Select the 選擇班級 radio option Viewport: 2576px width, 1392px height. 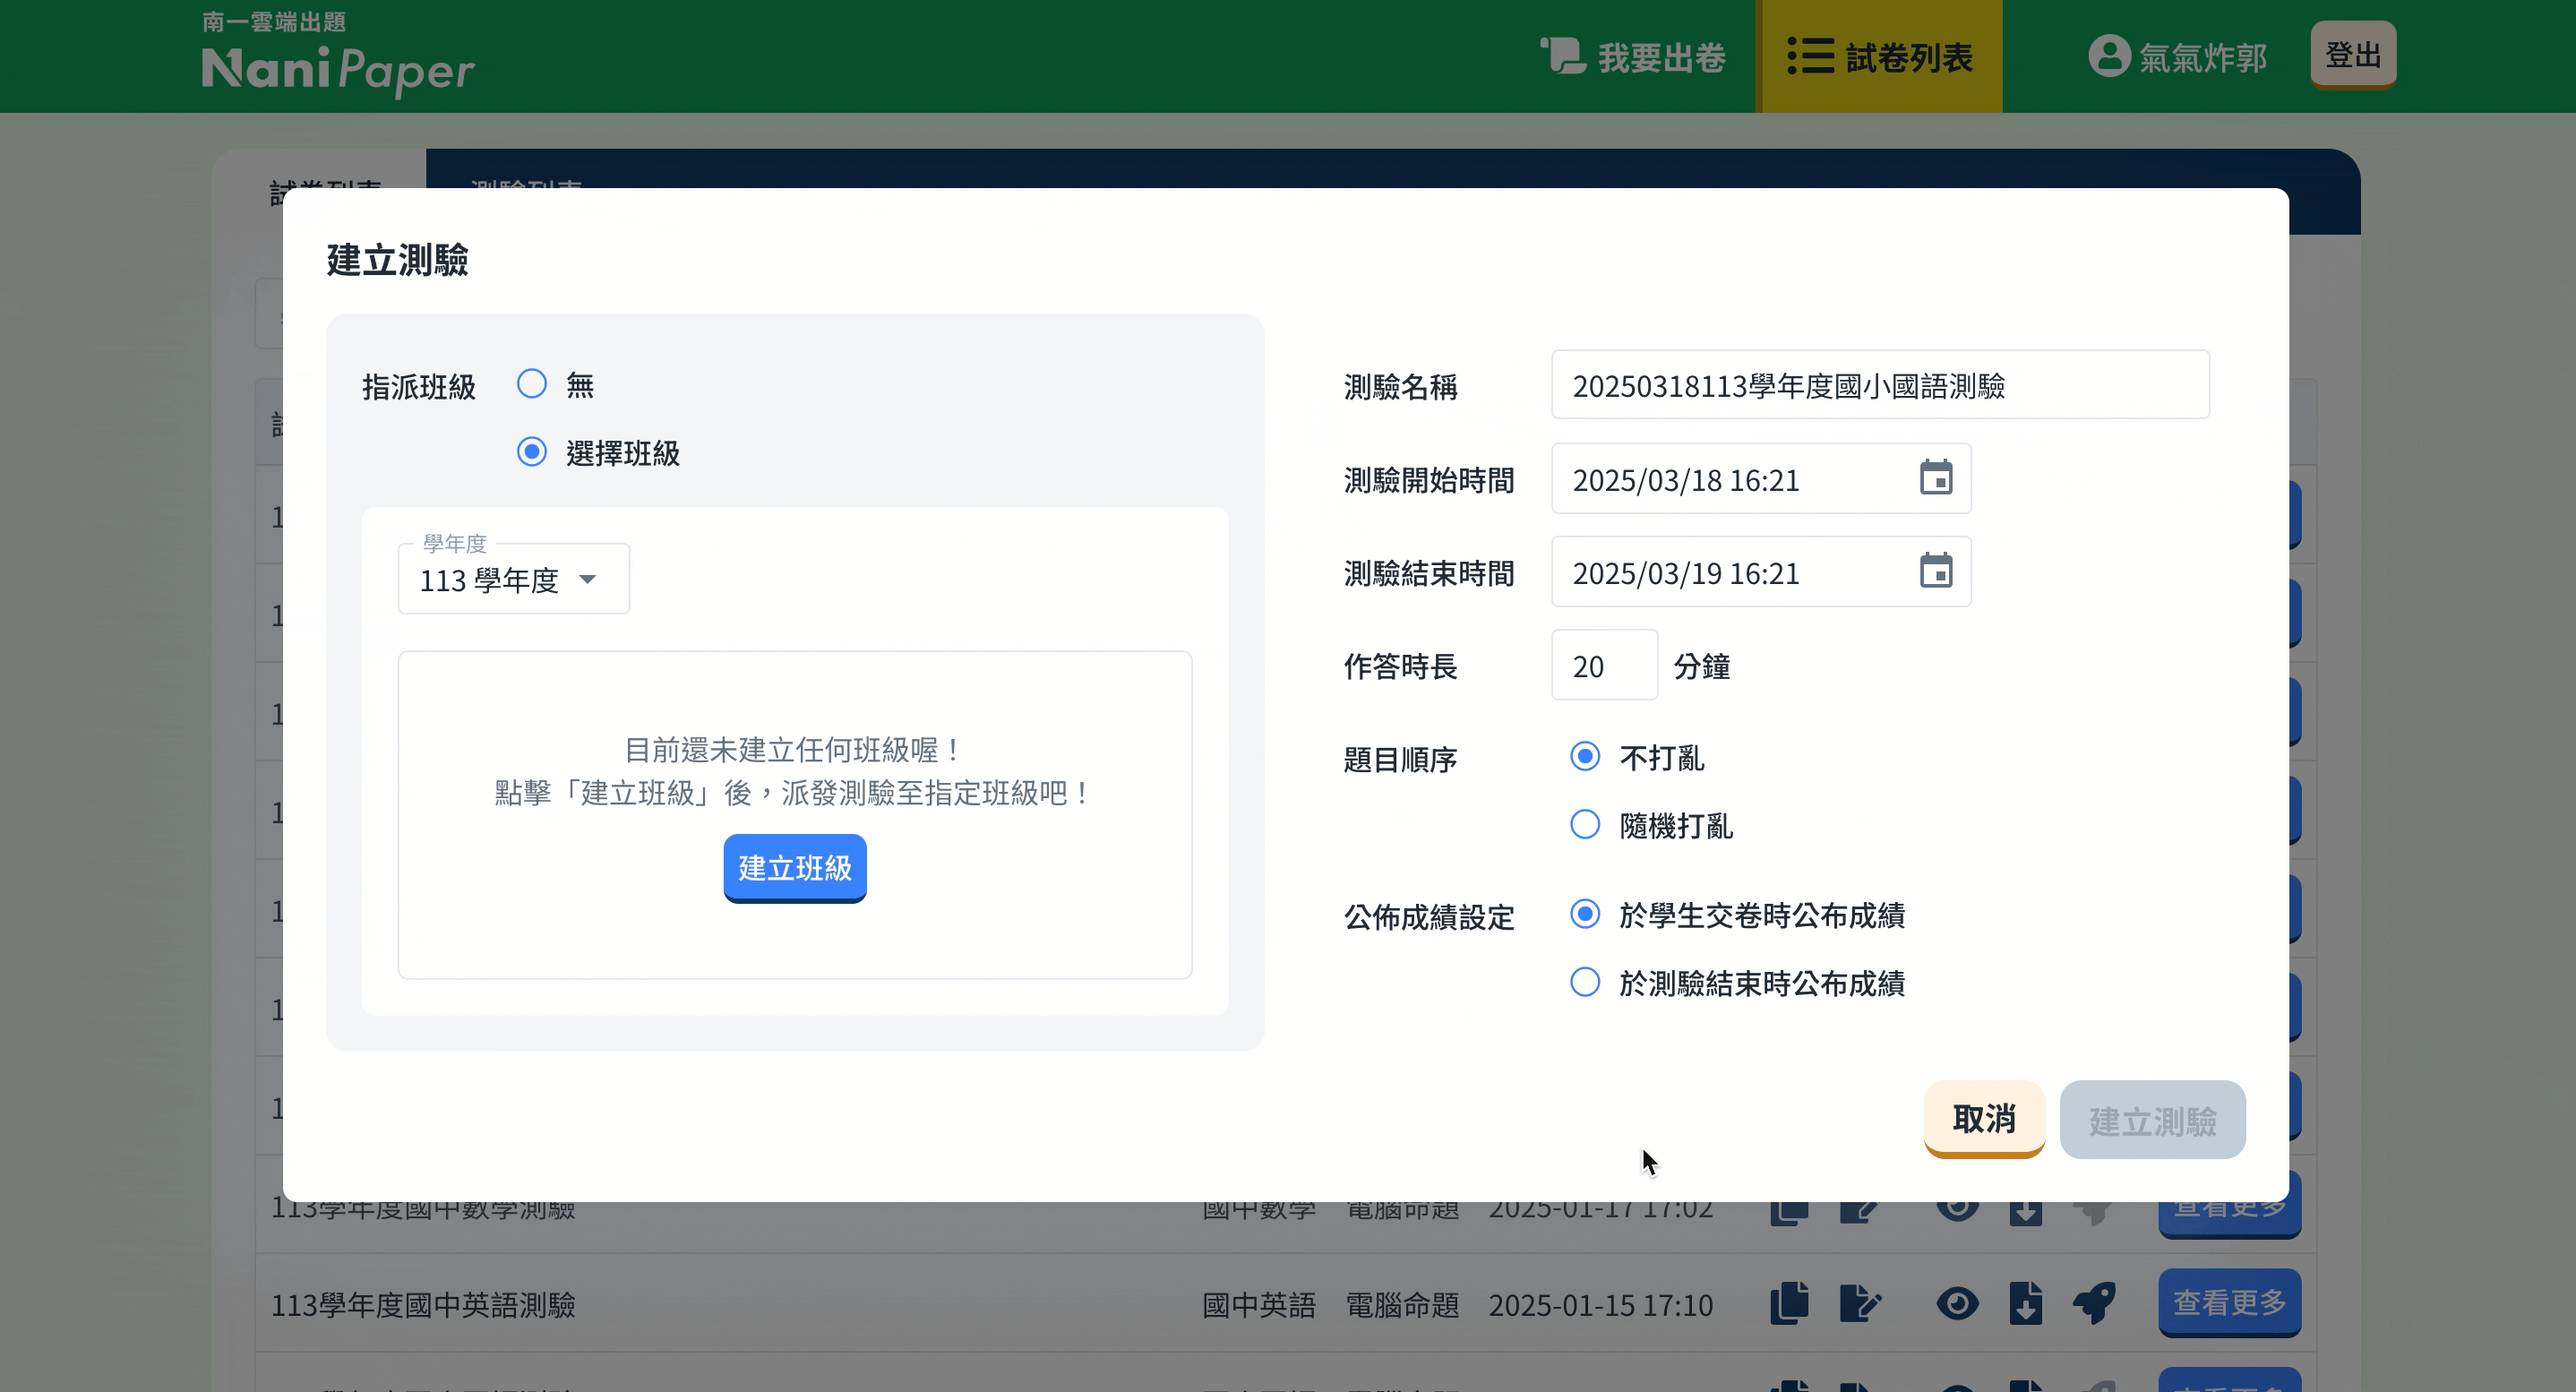click(532, 452)
